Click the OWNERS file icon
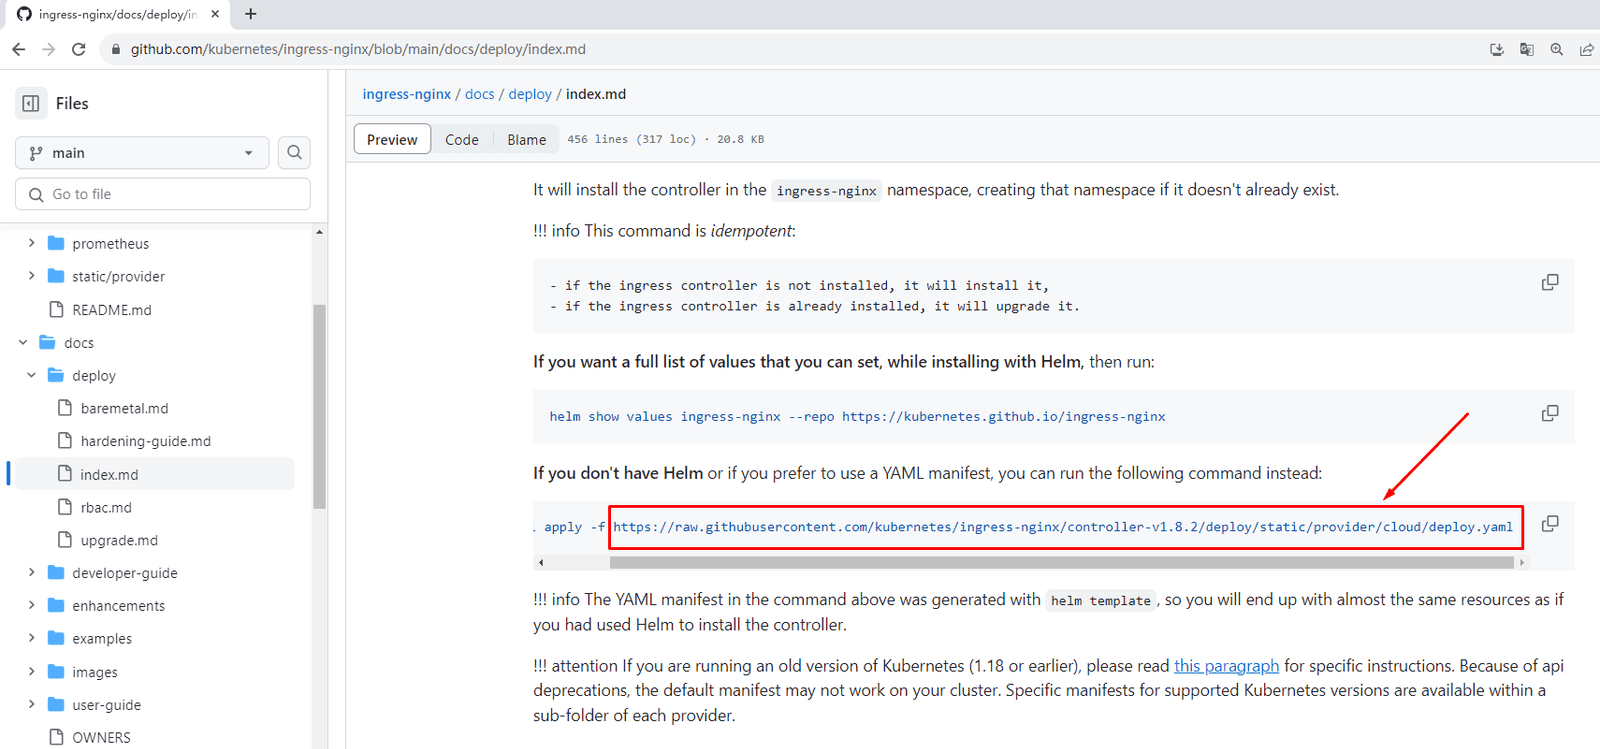This screenshot has width=1600, height=749. (x=57, y=737)
